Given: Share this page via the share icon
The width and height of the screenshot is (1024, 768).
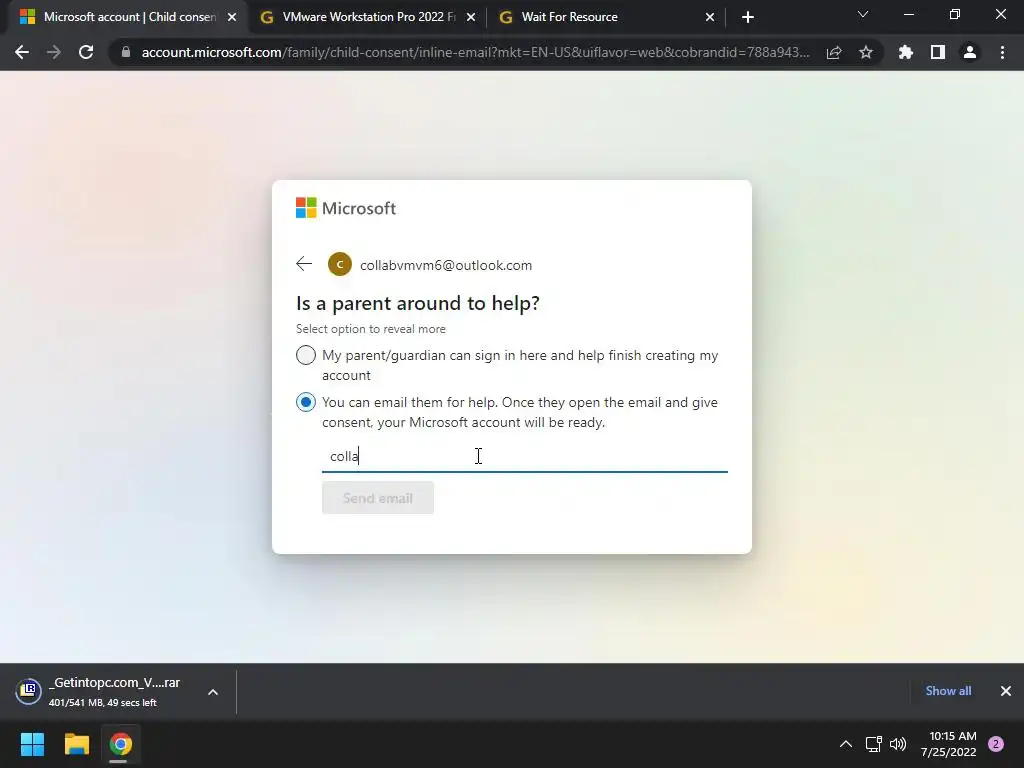Looking at the screenshot, I should tap(834, 52).
